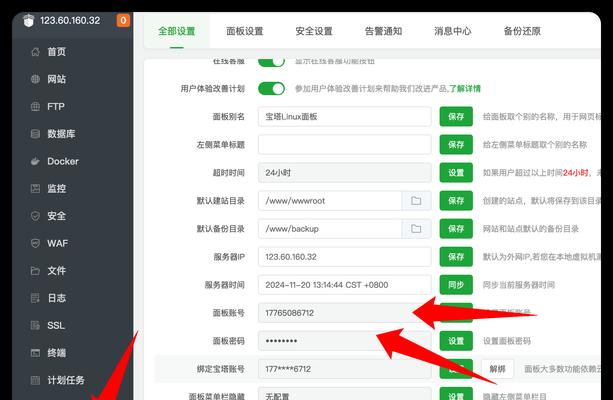Click the WAF shield icon
The width and height of the screenshot is (613, 400).
click(35, 243)
